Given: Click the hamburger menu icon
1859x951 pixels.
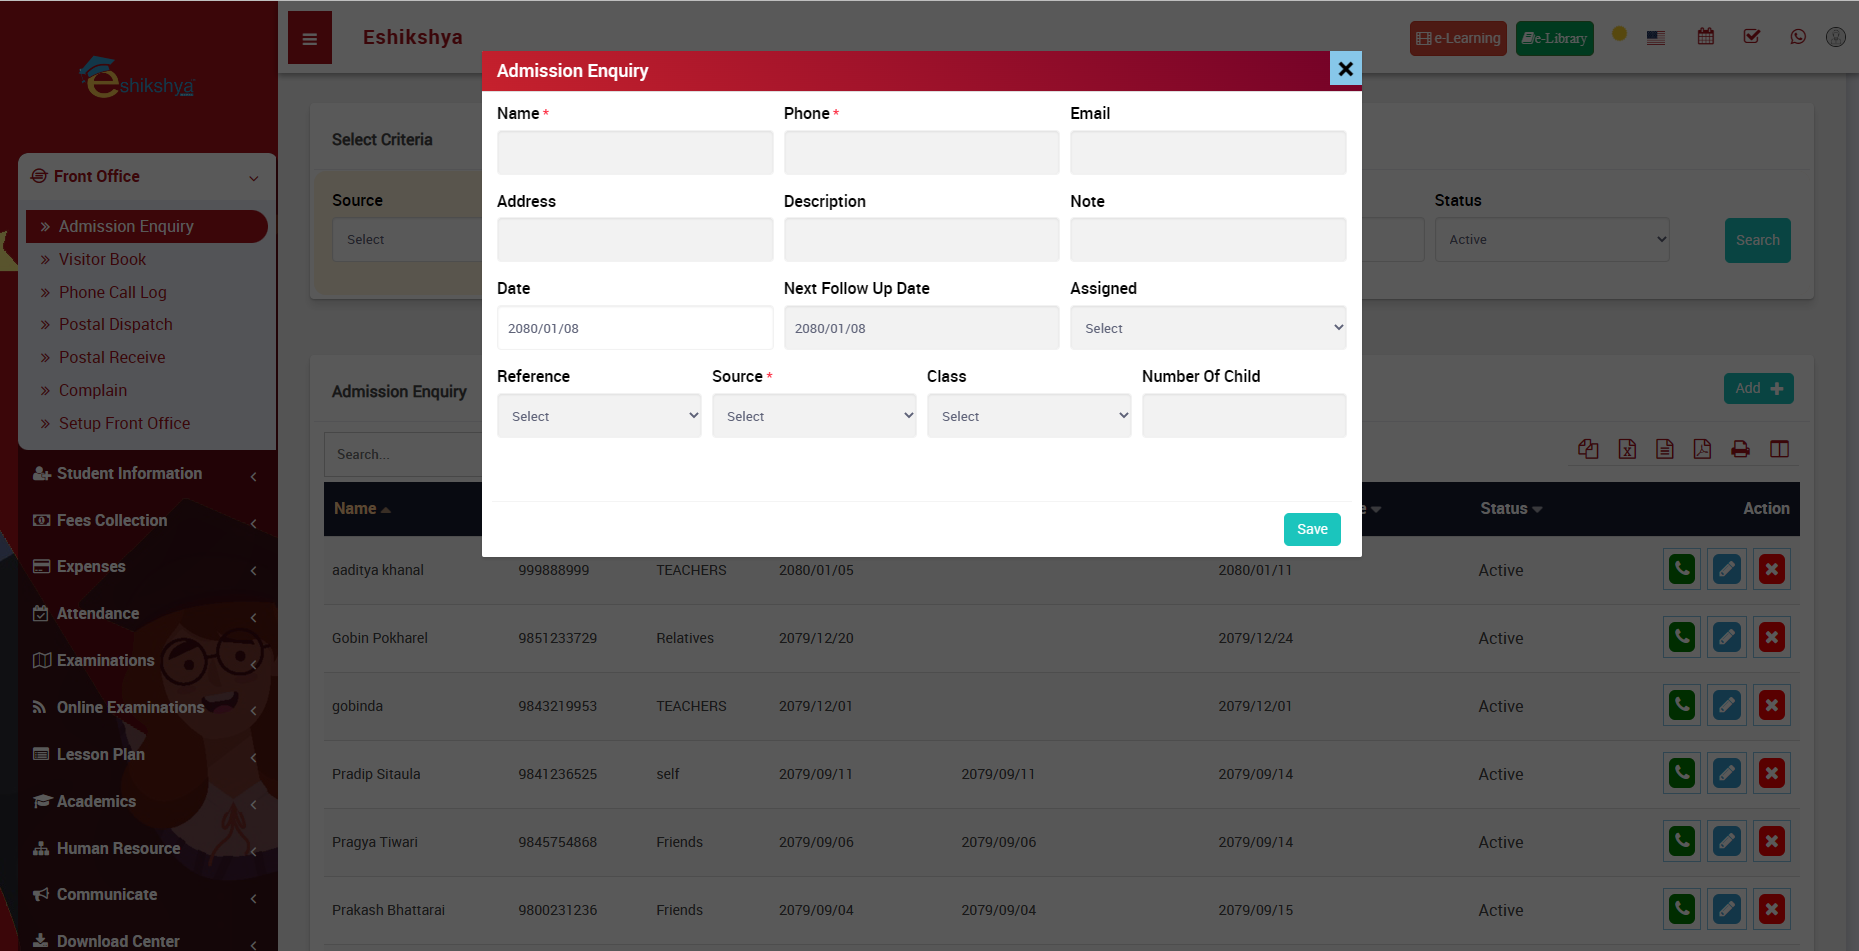Looking at the screenshot, I should point(310,39).
